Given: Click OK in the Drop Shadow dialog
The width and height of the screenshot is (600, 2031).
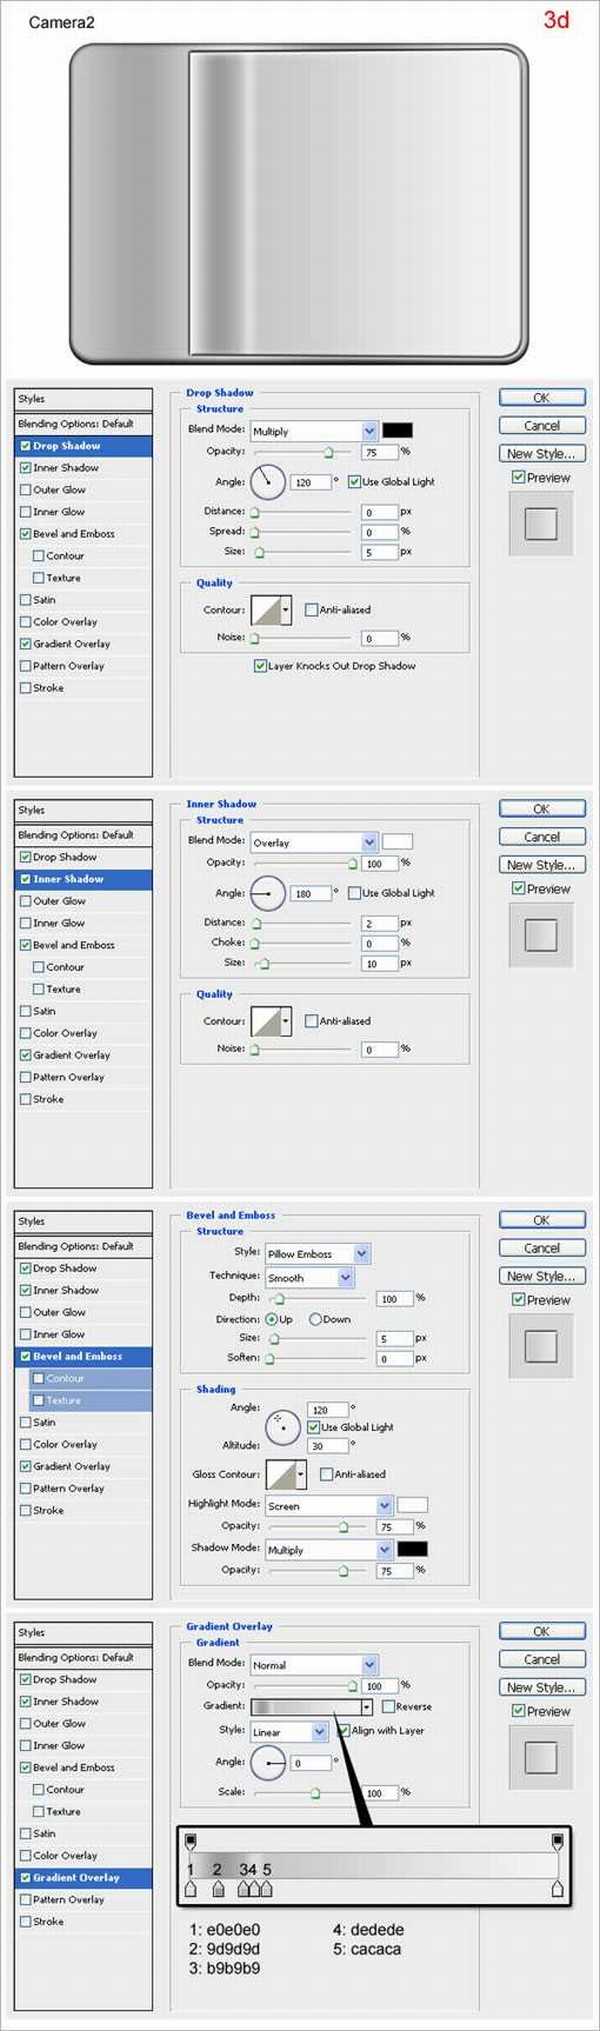Looking at the screenshot, I should click(541, 398).
